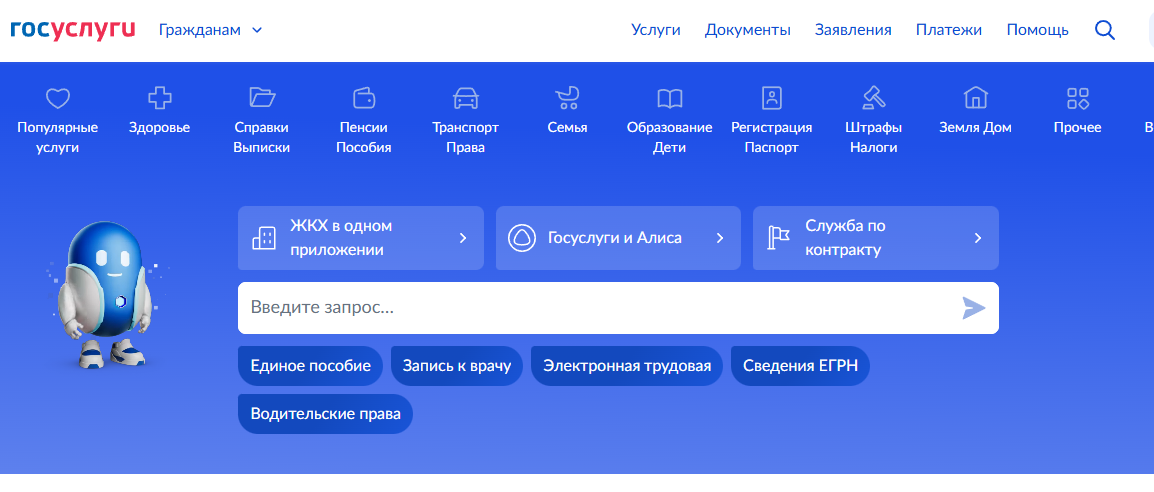Click the Справки Выписки label
The image size is (1154, 492).
coord(262,138)
